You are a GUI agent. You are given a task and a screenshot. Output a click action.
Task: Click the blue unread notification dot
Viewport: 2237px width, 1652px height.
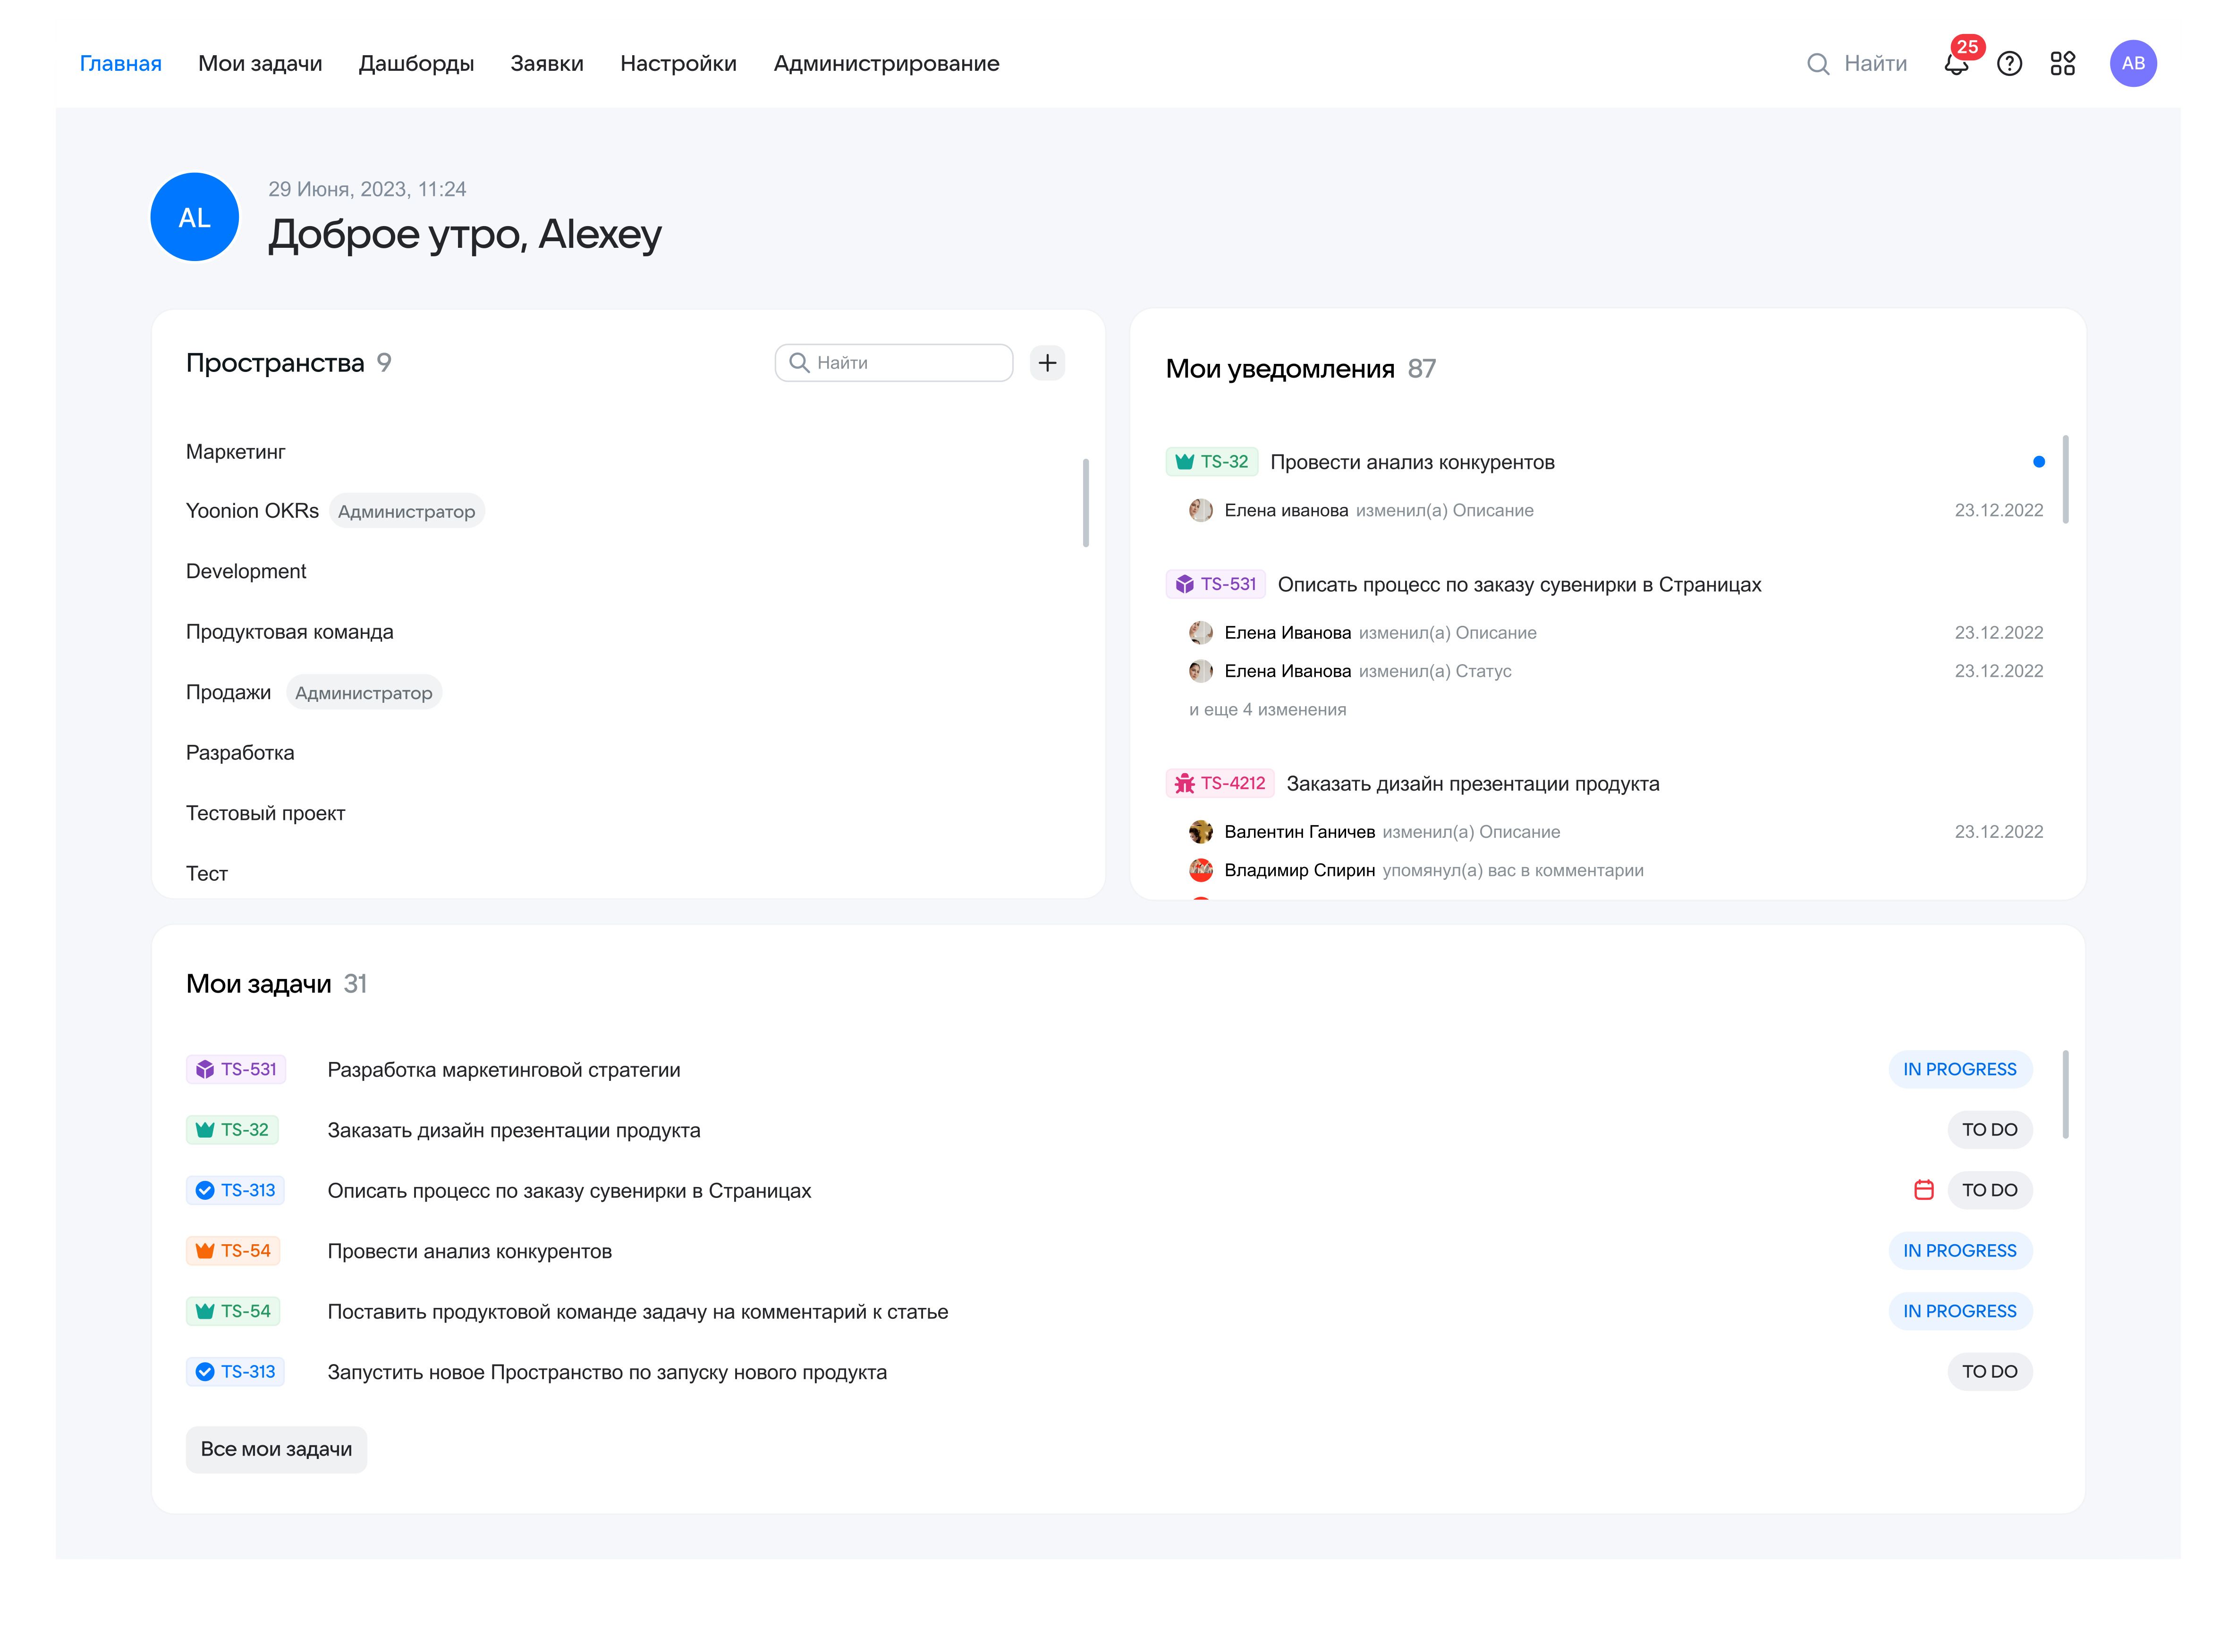(x=2038, y=462)
